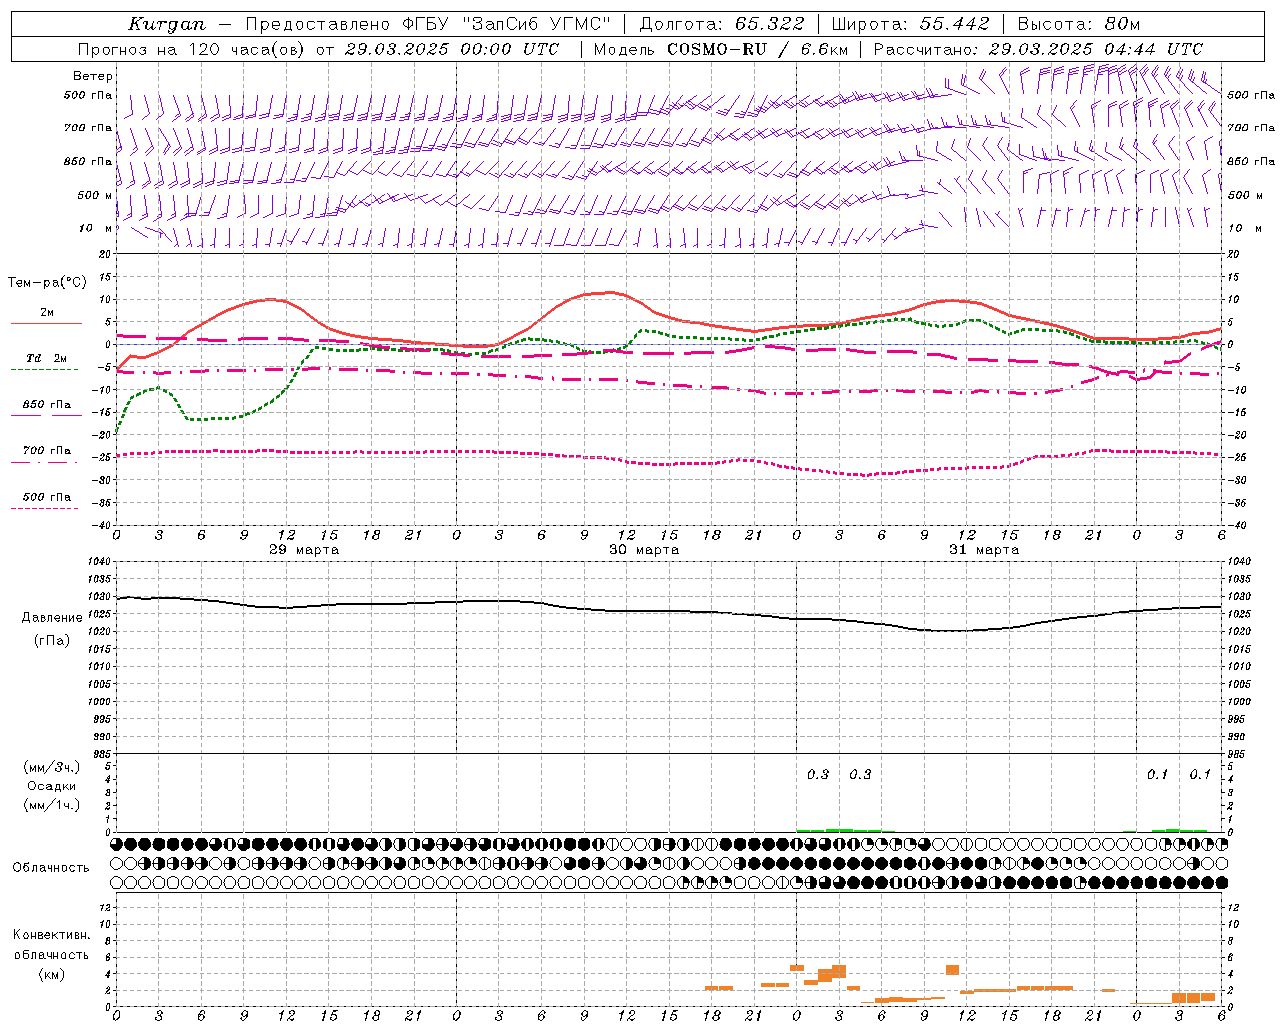Click the "(гПа)" unit label under Давление
This screenshot has width=1280, height=1024.
point(51,641)
